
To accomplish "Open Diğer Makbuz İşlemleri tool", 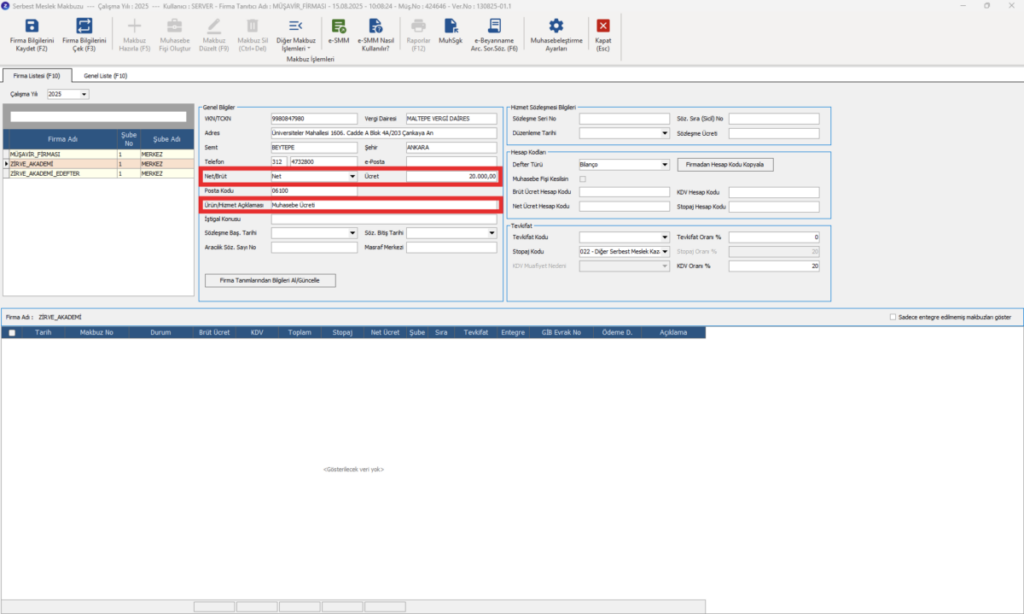I will pos(295,26).
